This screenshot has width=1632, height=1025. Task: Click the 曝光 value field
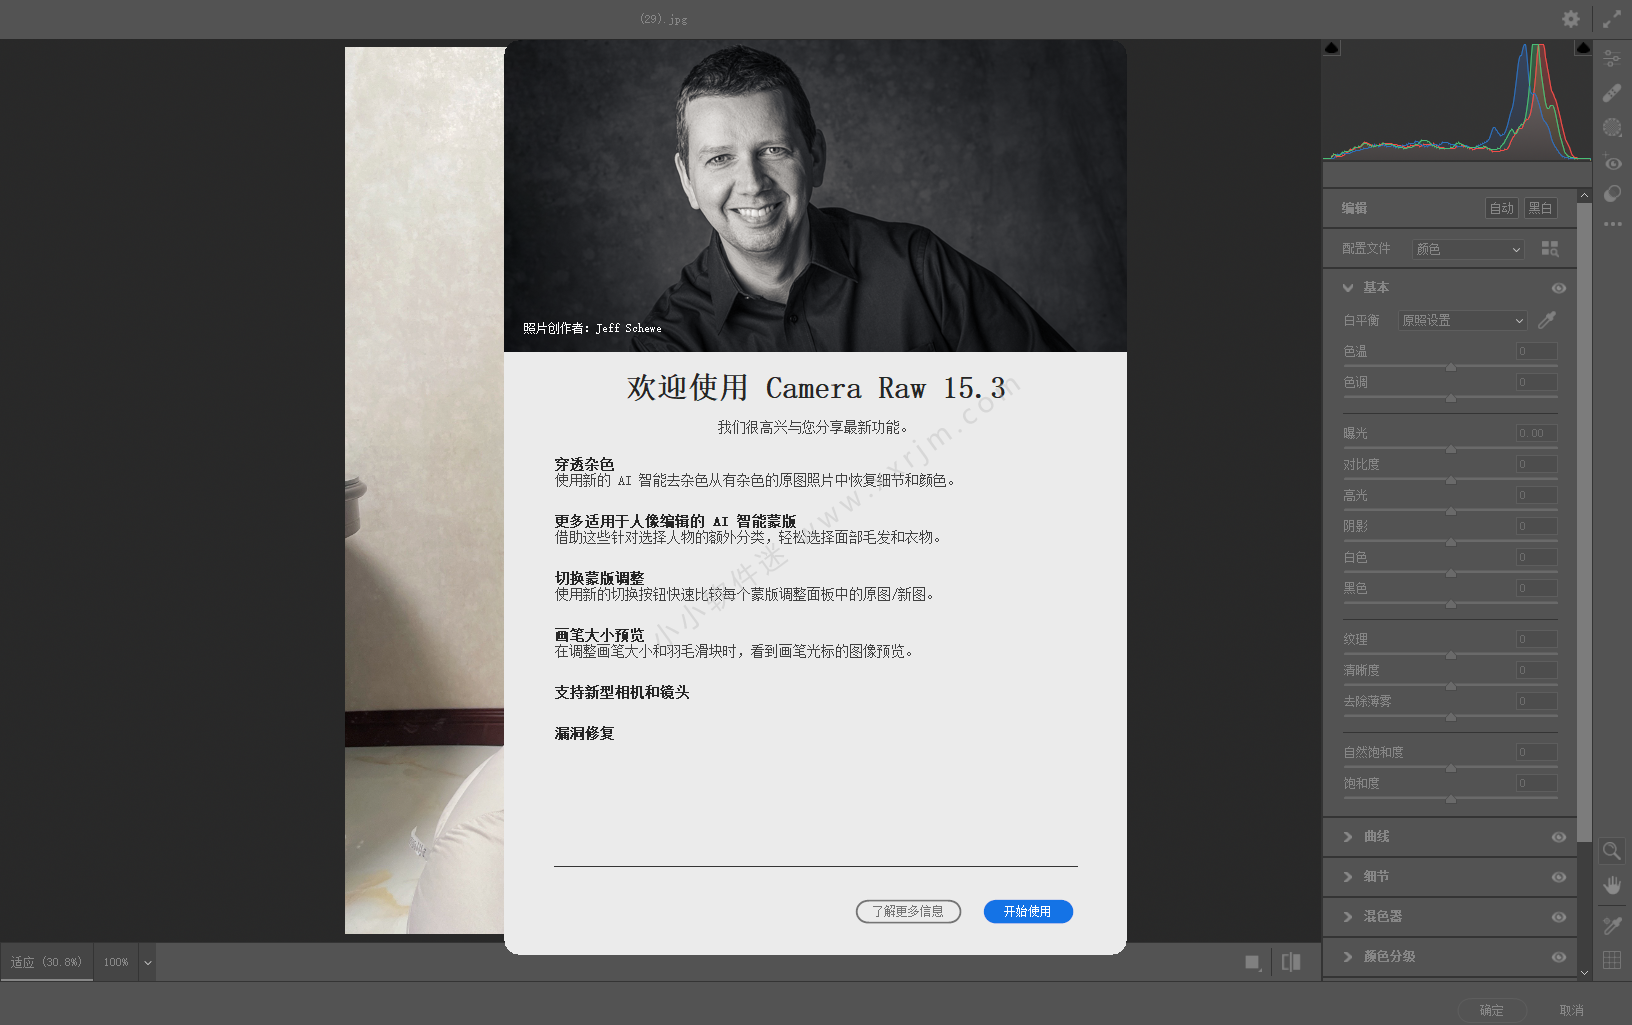(x=1536, y=433)
